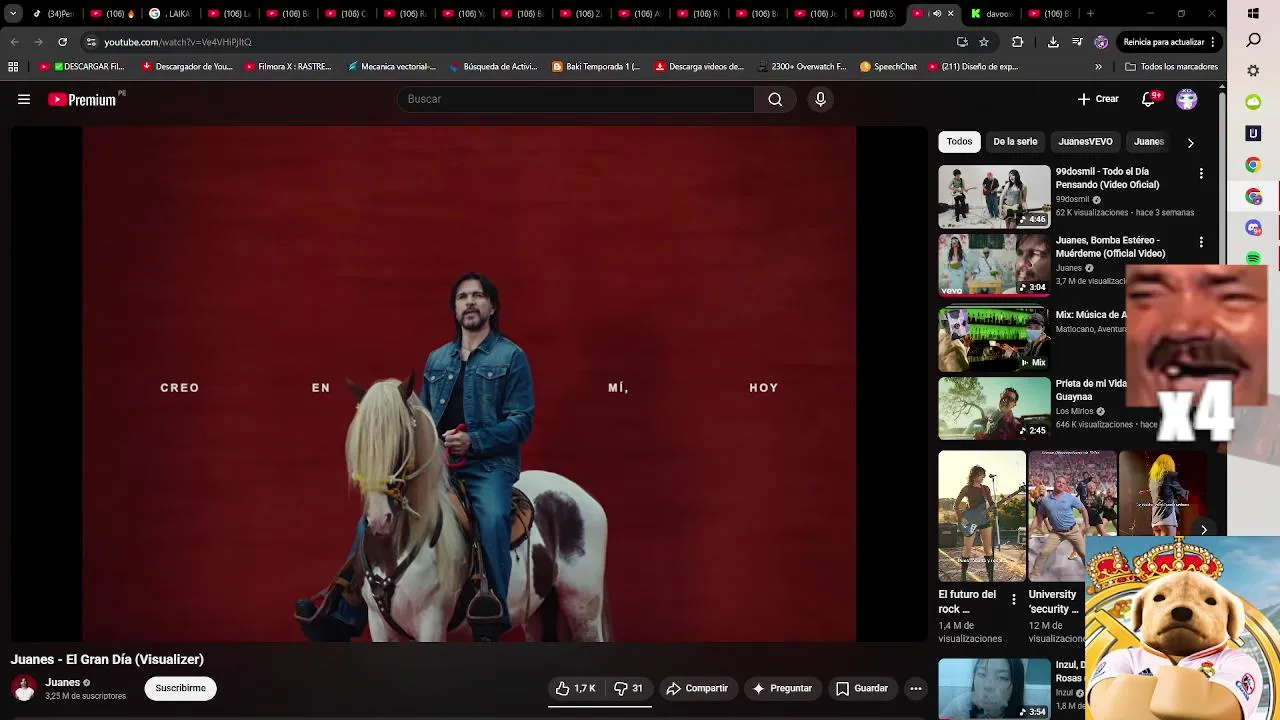Open 99dosmil Todo el Día Pensando thumbnail

click(994, 197)
